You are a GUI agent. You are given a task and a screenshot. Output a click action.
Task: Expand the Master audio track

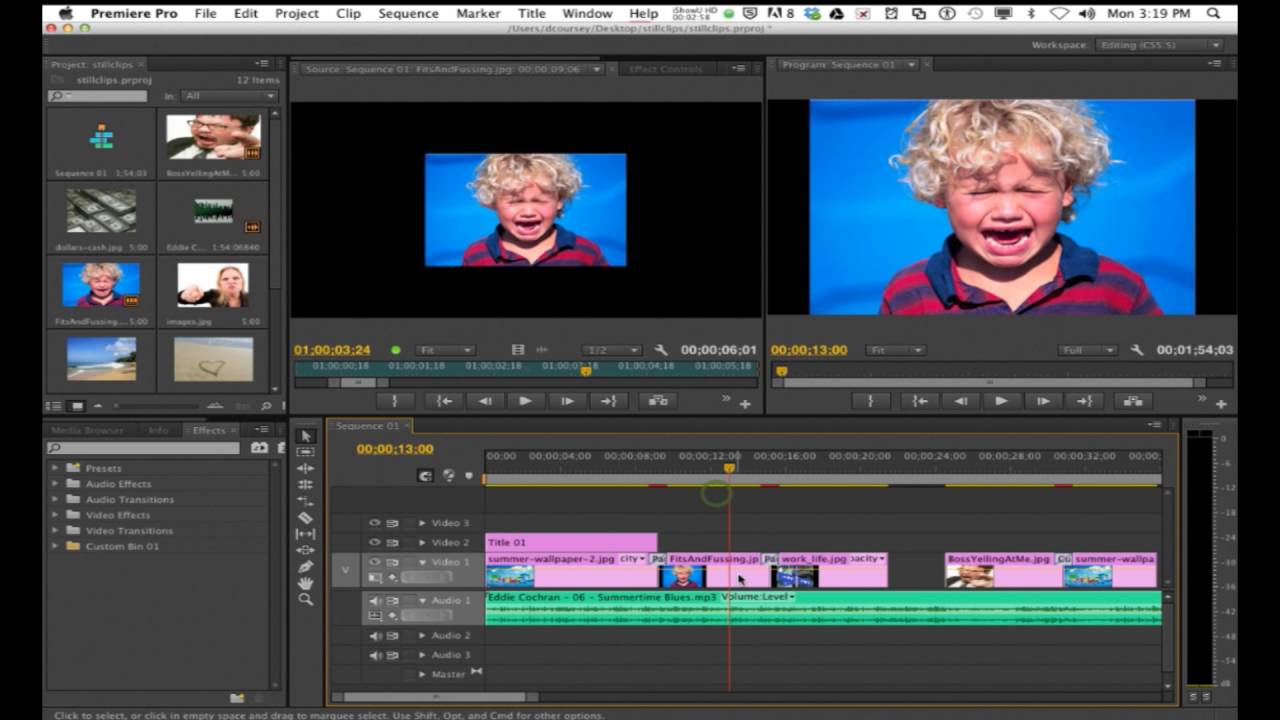pyautogui.click(x=422, y=674)
